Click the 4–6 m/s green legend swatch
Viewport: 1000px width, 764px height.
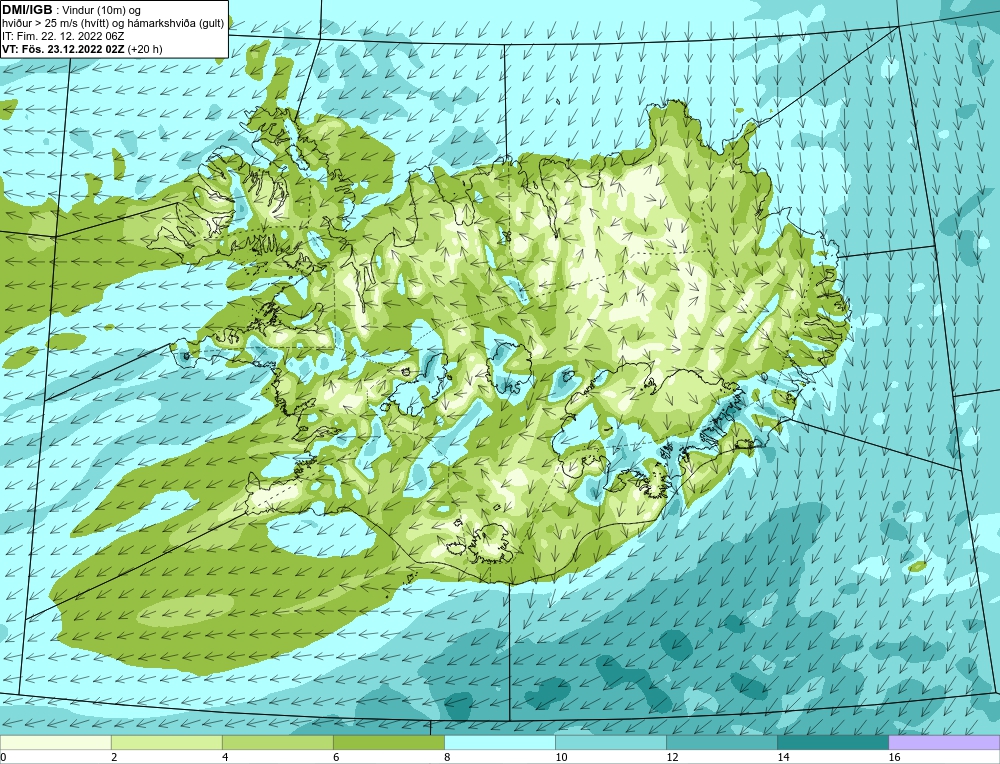tap(277, 742)
